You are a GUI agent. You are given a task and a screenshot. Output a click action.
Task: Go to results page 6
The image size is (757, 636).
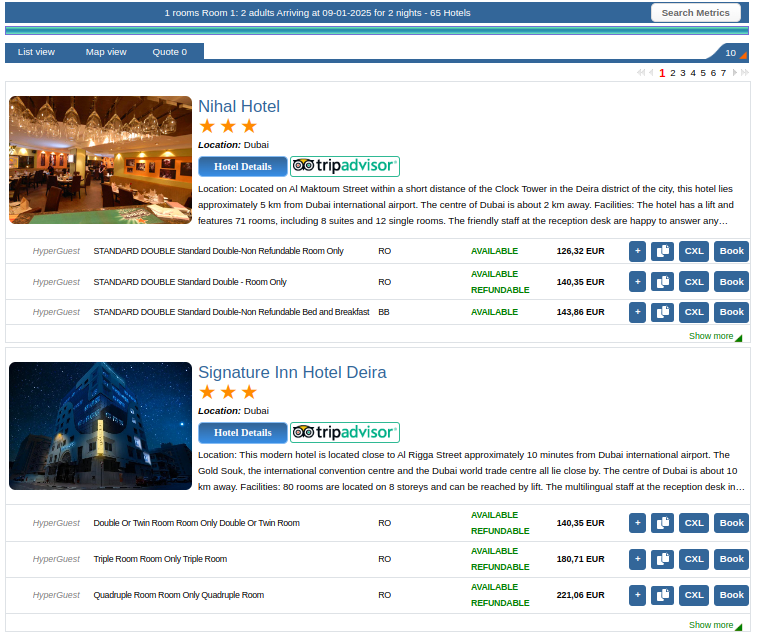point(713,73)
